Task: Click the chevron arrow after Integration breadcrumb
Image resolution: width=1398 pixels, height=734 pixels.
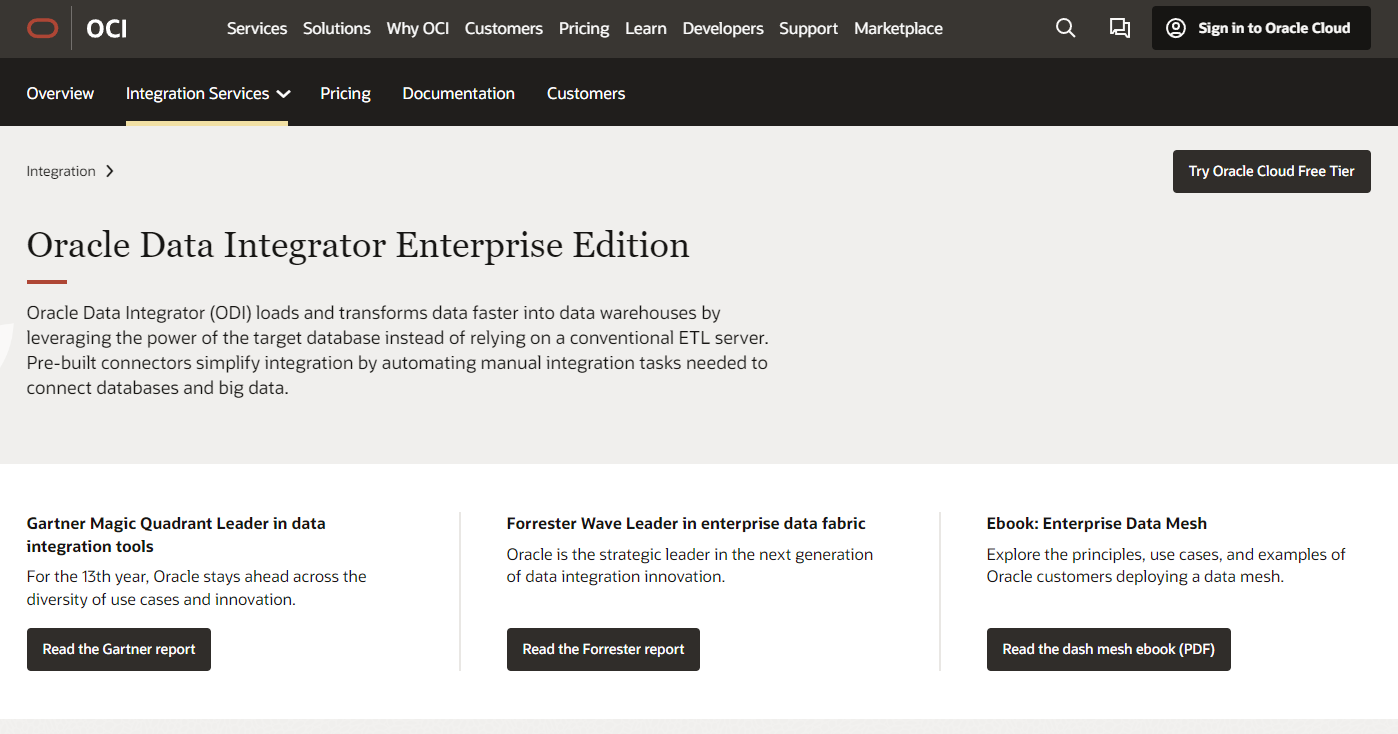Action: point(109,171)
